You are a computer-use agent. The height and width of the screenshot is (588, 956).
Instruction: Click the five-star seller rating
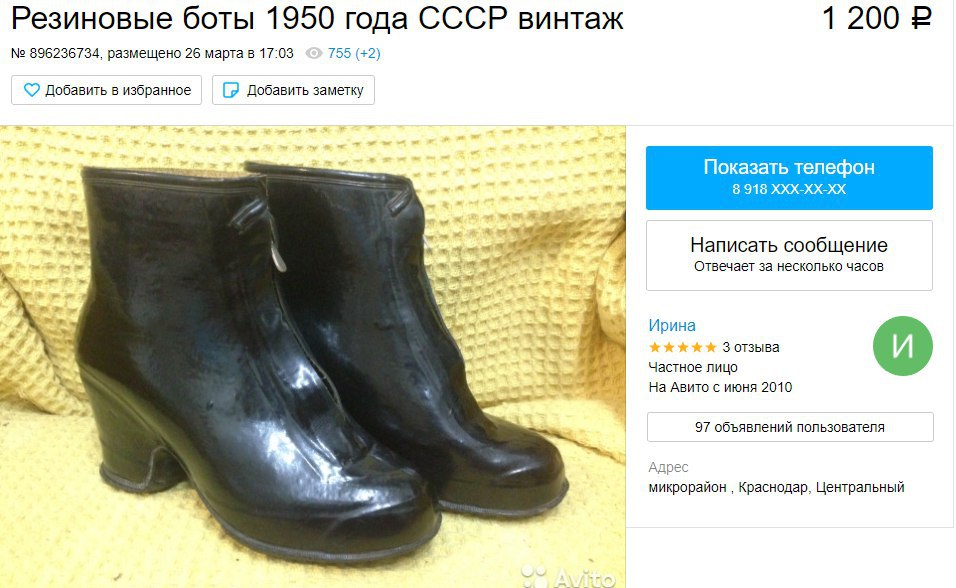click(683, 348)
